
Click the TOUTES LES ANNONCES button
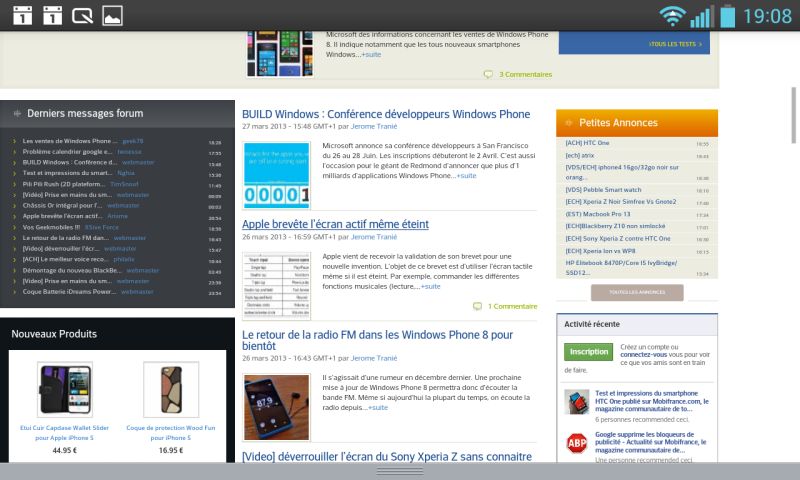click(637, 292)
